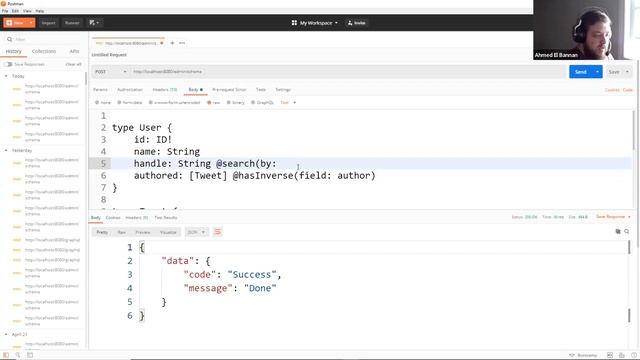Select the Raw response view

[x=122, y=232]
